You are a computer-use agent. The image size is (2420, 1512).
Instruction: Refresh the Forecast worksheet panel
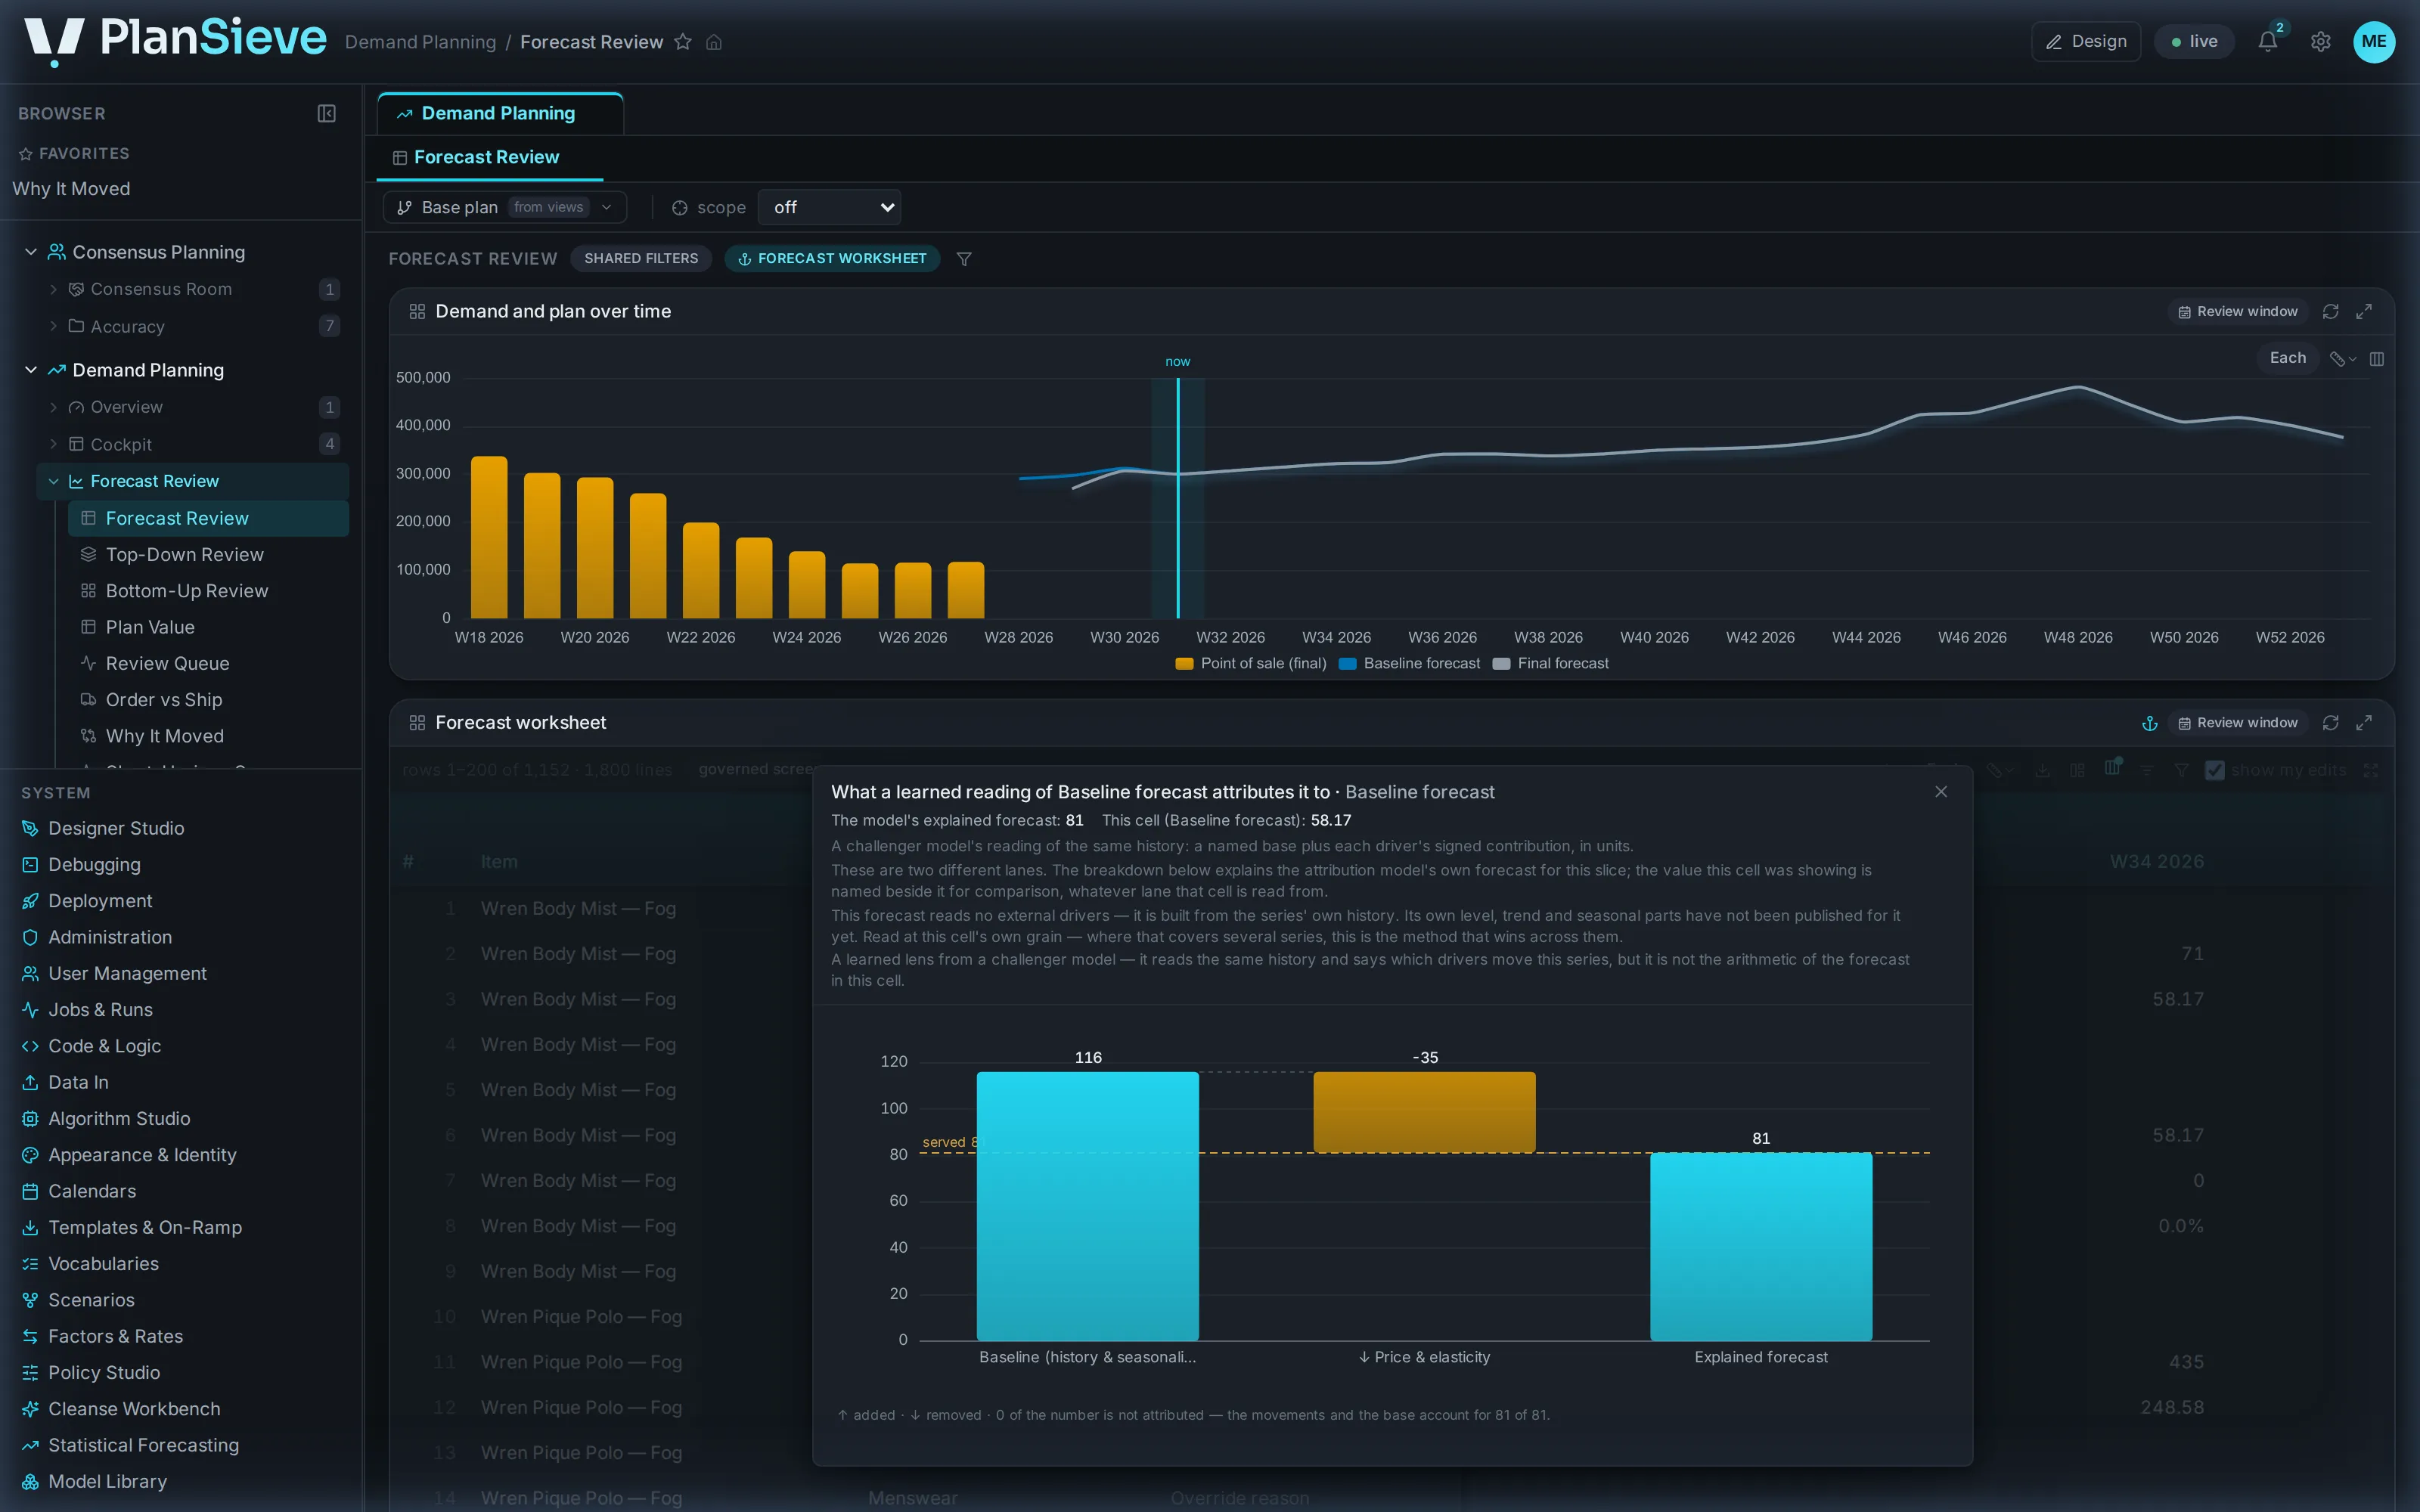click(2330, 723)
